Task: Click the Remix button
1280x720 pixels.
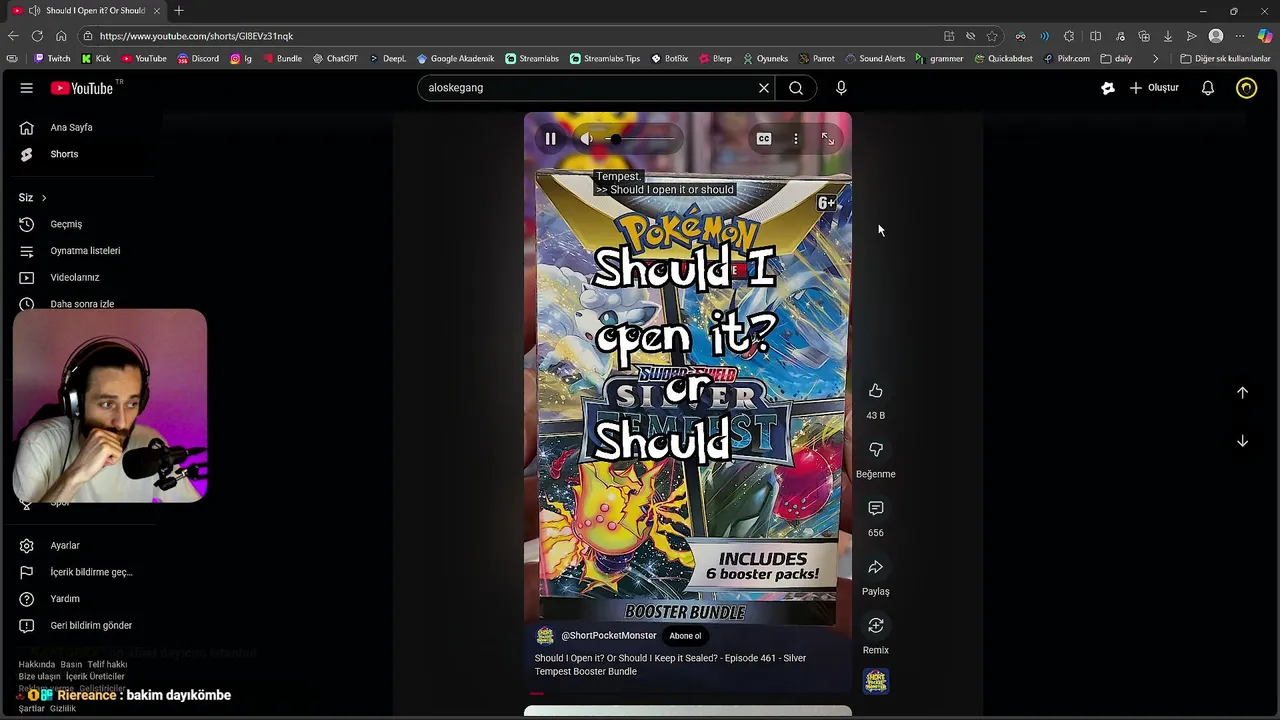Action: coord(876,626)
